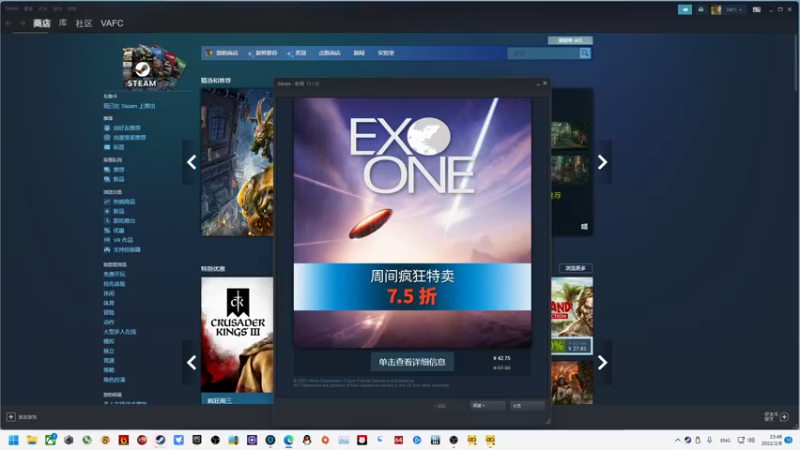This screenshot has width=800, height=450.
Task: Click the next-news button in the news dialog footer
Action: [488, 406]
